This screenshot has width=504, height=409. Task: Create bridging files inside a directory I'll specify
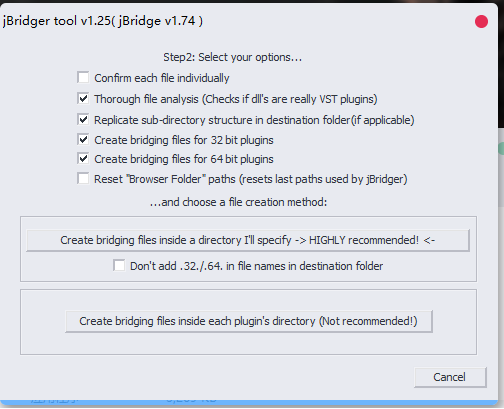[248, 240]
